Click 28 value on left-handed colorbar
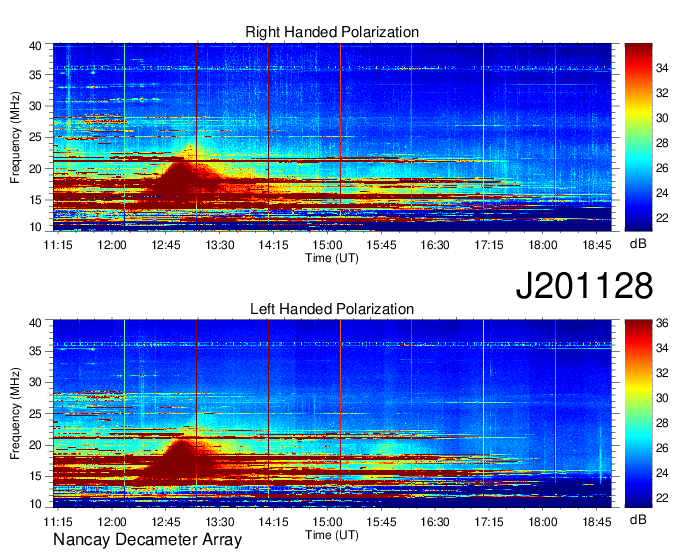 [662, 423]
